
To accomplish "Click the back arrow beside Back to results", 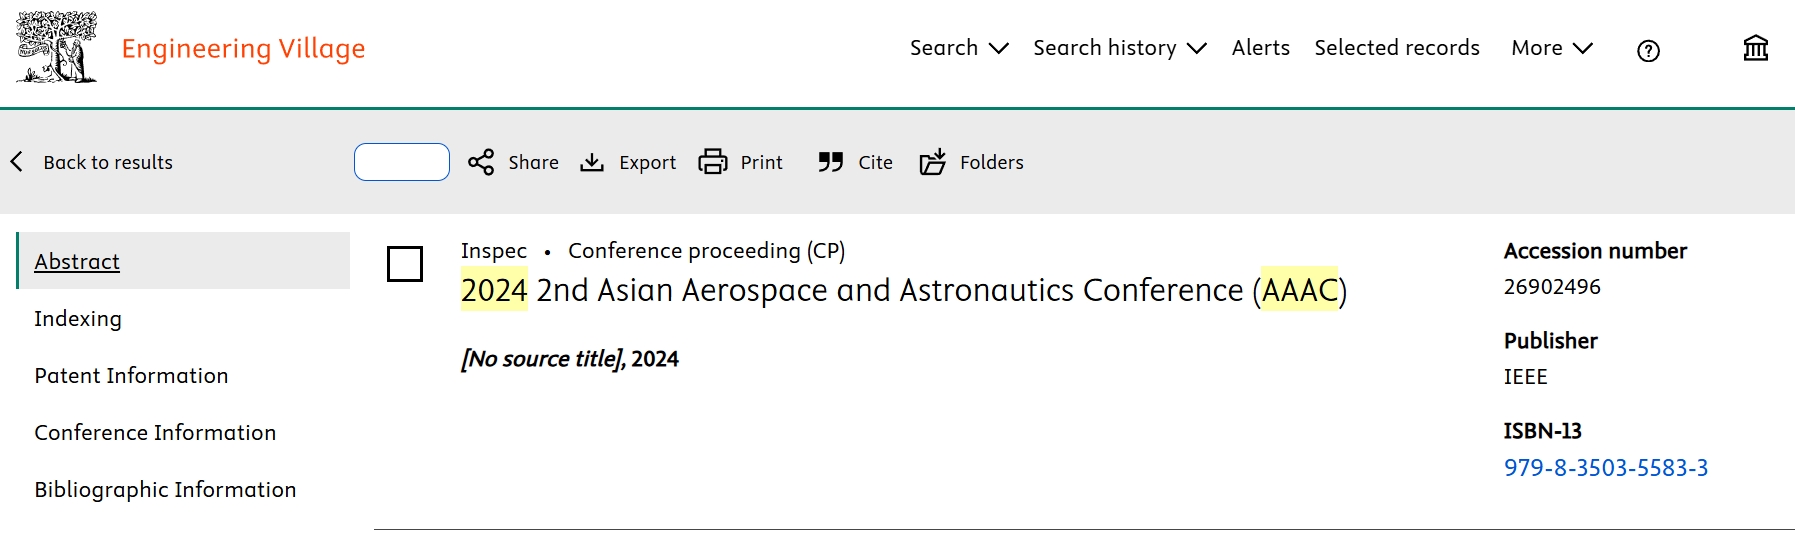I will [x=17, y=162].
